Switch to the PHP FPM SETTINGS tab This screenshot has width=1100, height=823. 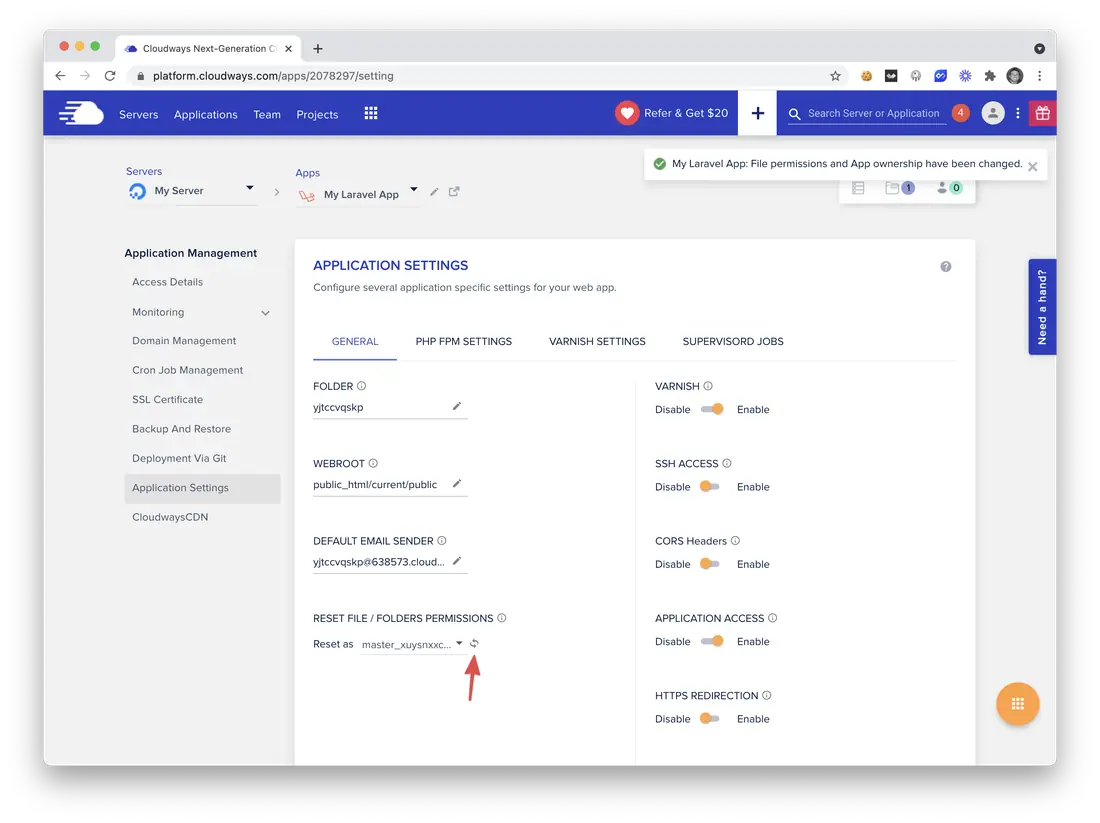[464, 341]
